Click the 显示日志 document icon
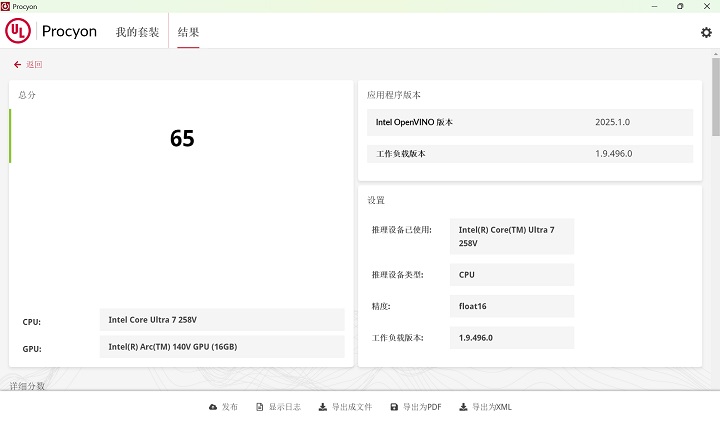 (x=259, y=407)
